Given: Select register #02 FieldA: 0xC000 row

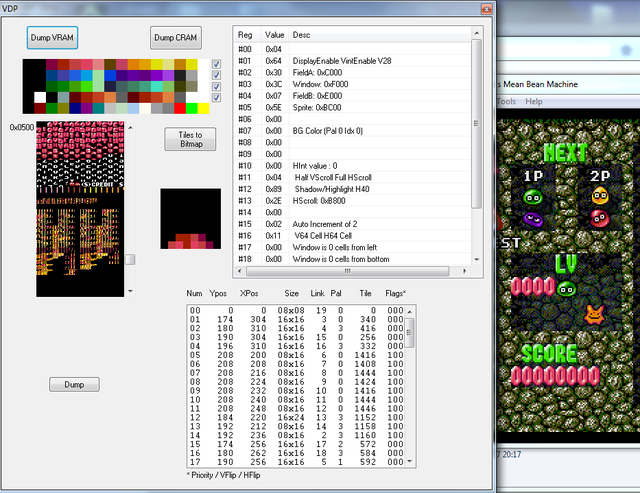Looking at the screenshot, I should point(353,73).
